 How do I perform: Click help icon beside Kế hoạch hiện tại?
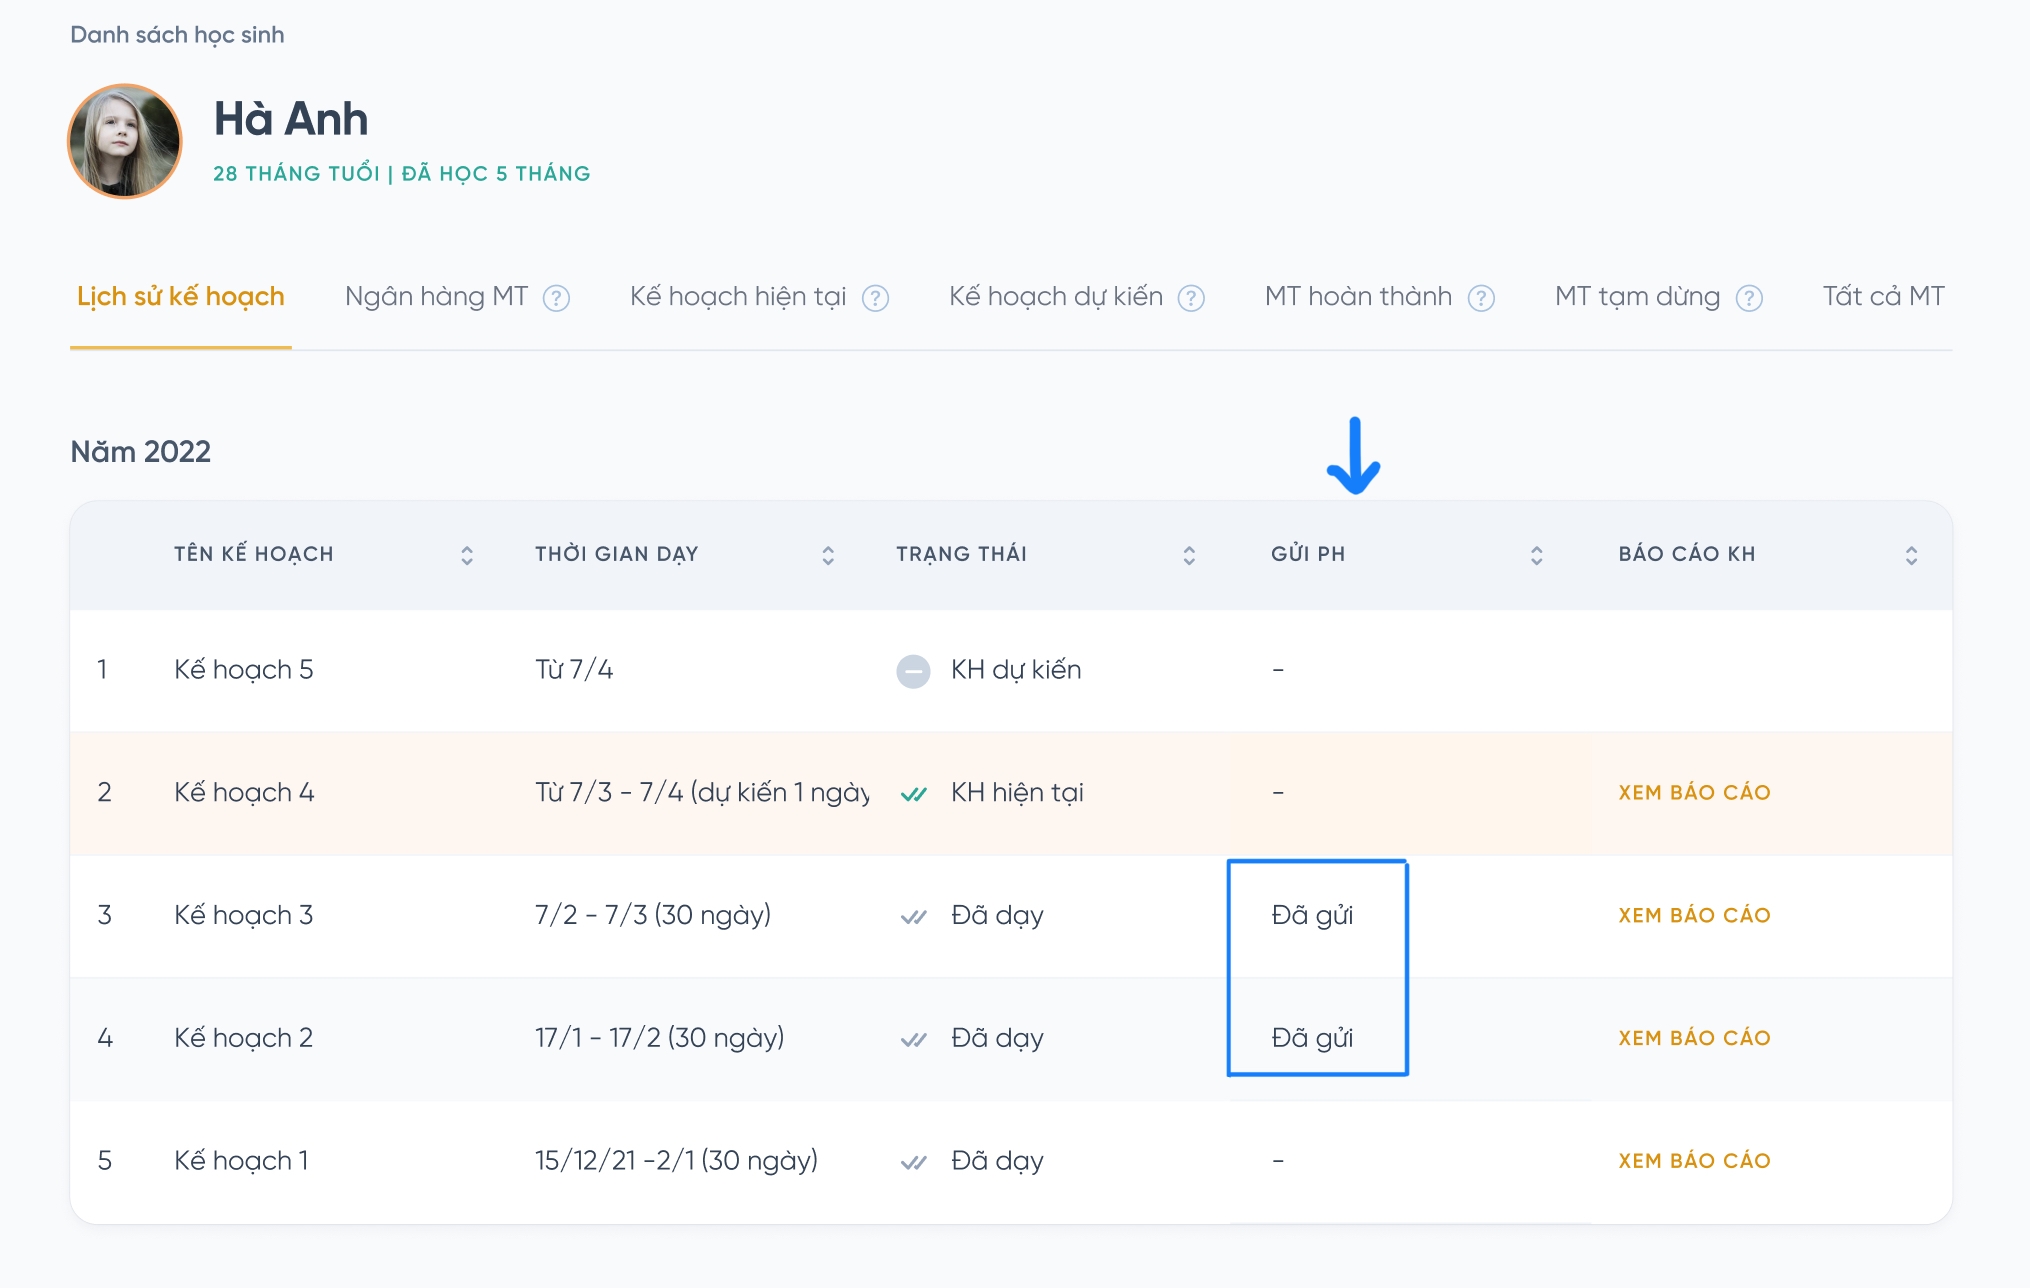pyautogui.click(x=875, y=298)
